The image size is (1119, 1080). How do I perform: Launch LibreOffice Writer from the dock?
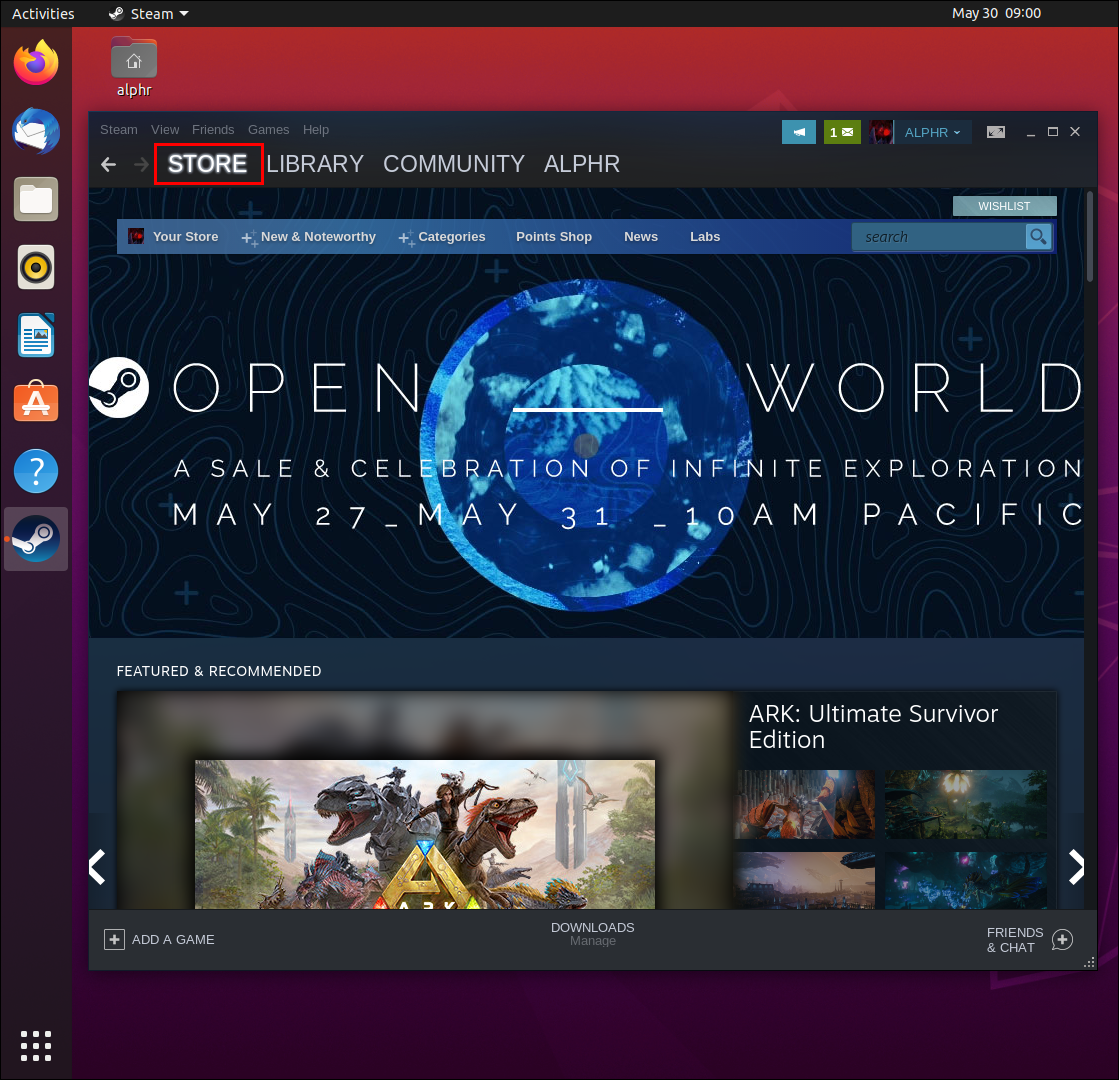(36, 335)
